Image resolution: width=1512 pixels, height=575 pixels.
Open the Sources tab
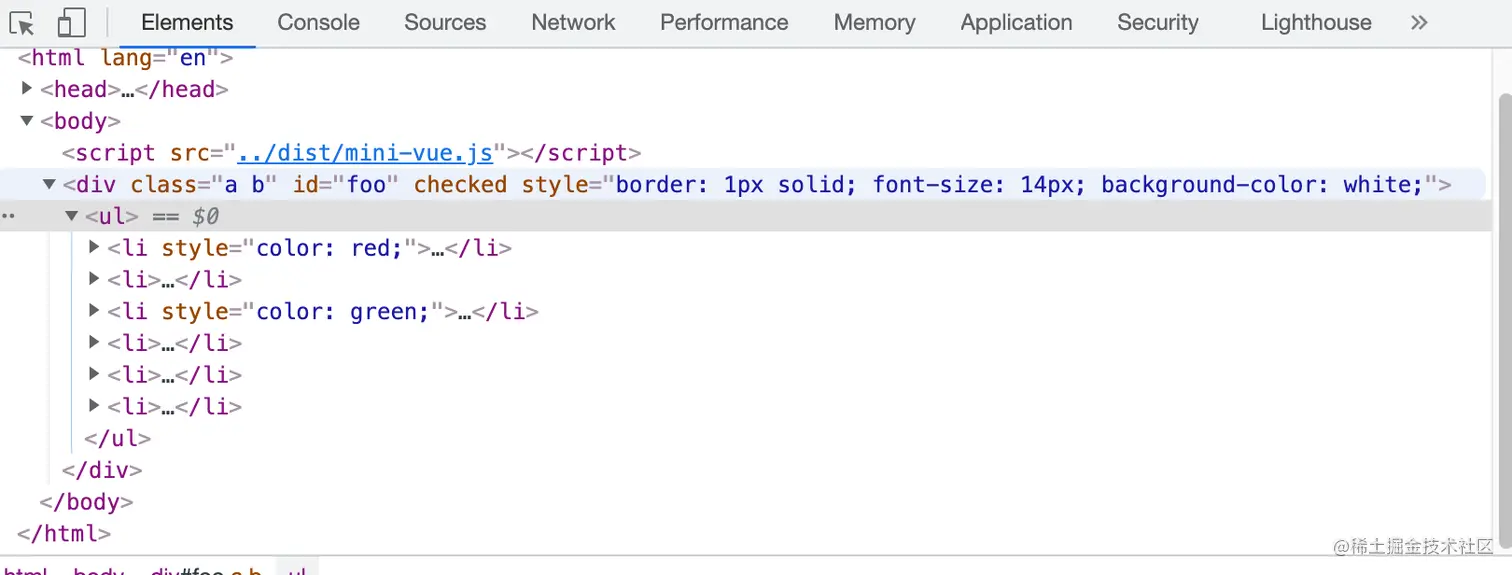(445, 23)
